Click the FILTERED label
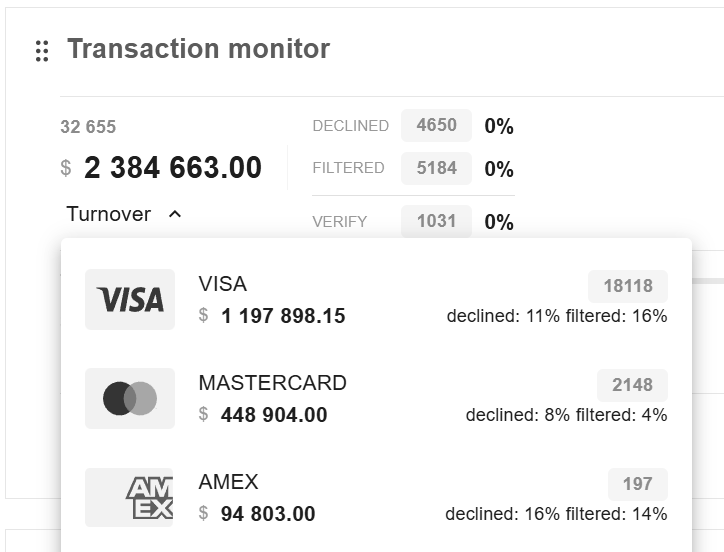 coord(348,168)
